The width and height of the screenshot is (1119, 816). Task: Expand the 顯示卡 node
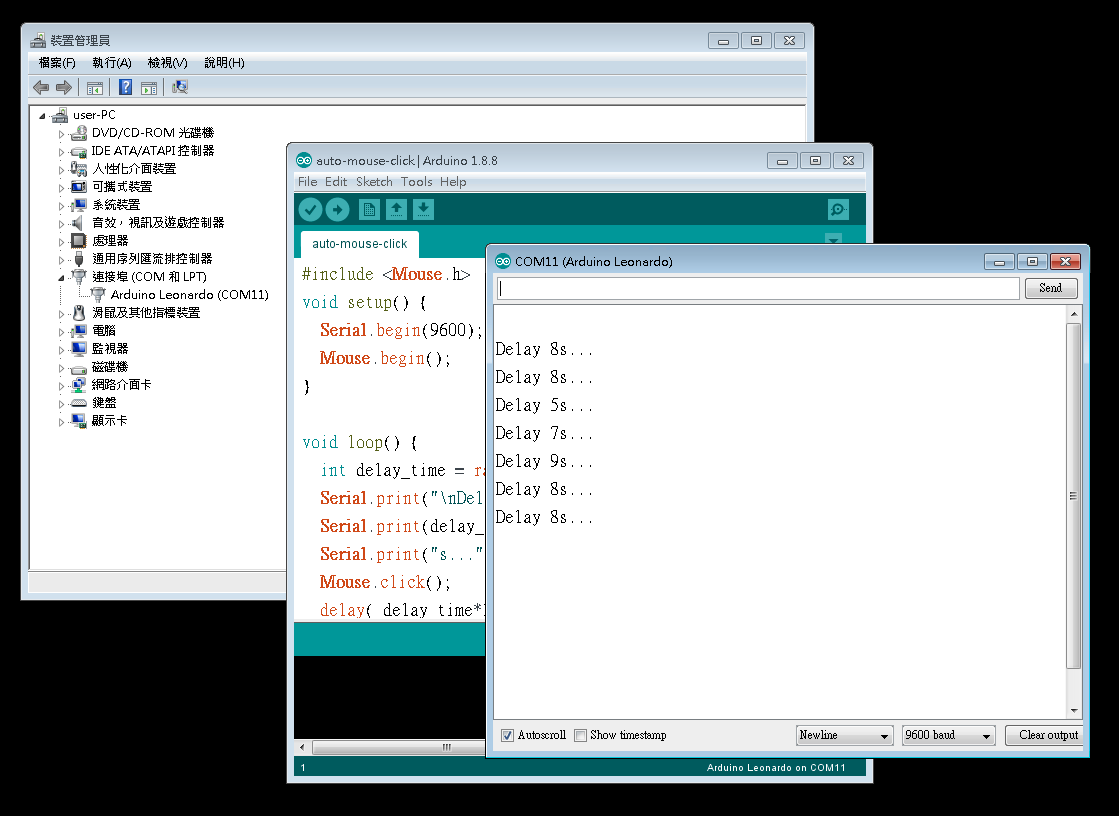(61, 422)
